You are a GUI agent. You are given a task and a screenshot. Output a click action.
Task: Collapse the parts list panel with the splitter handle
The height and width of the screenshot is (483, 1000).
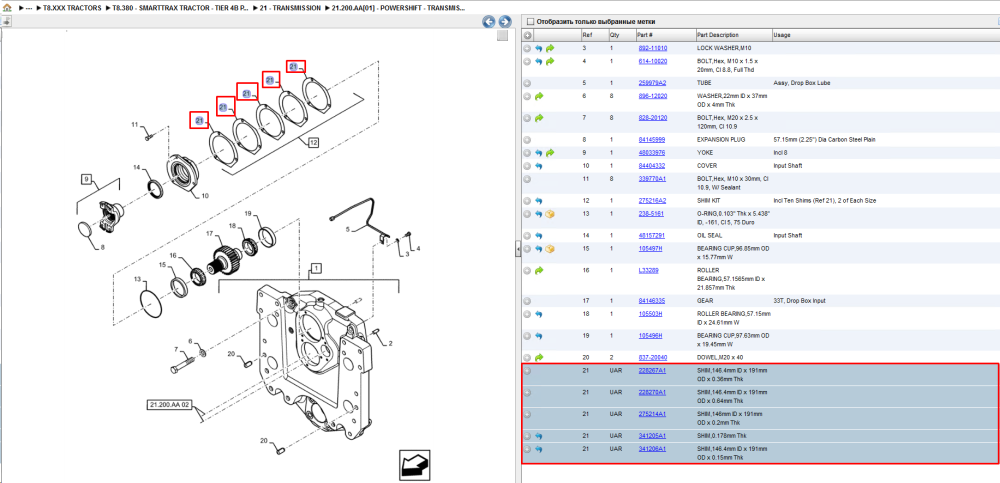point(518,251)
